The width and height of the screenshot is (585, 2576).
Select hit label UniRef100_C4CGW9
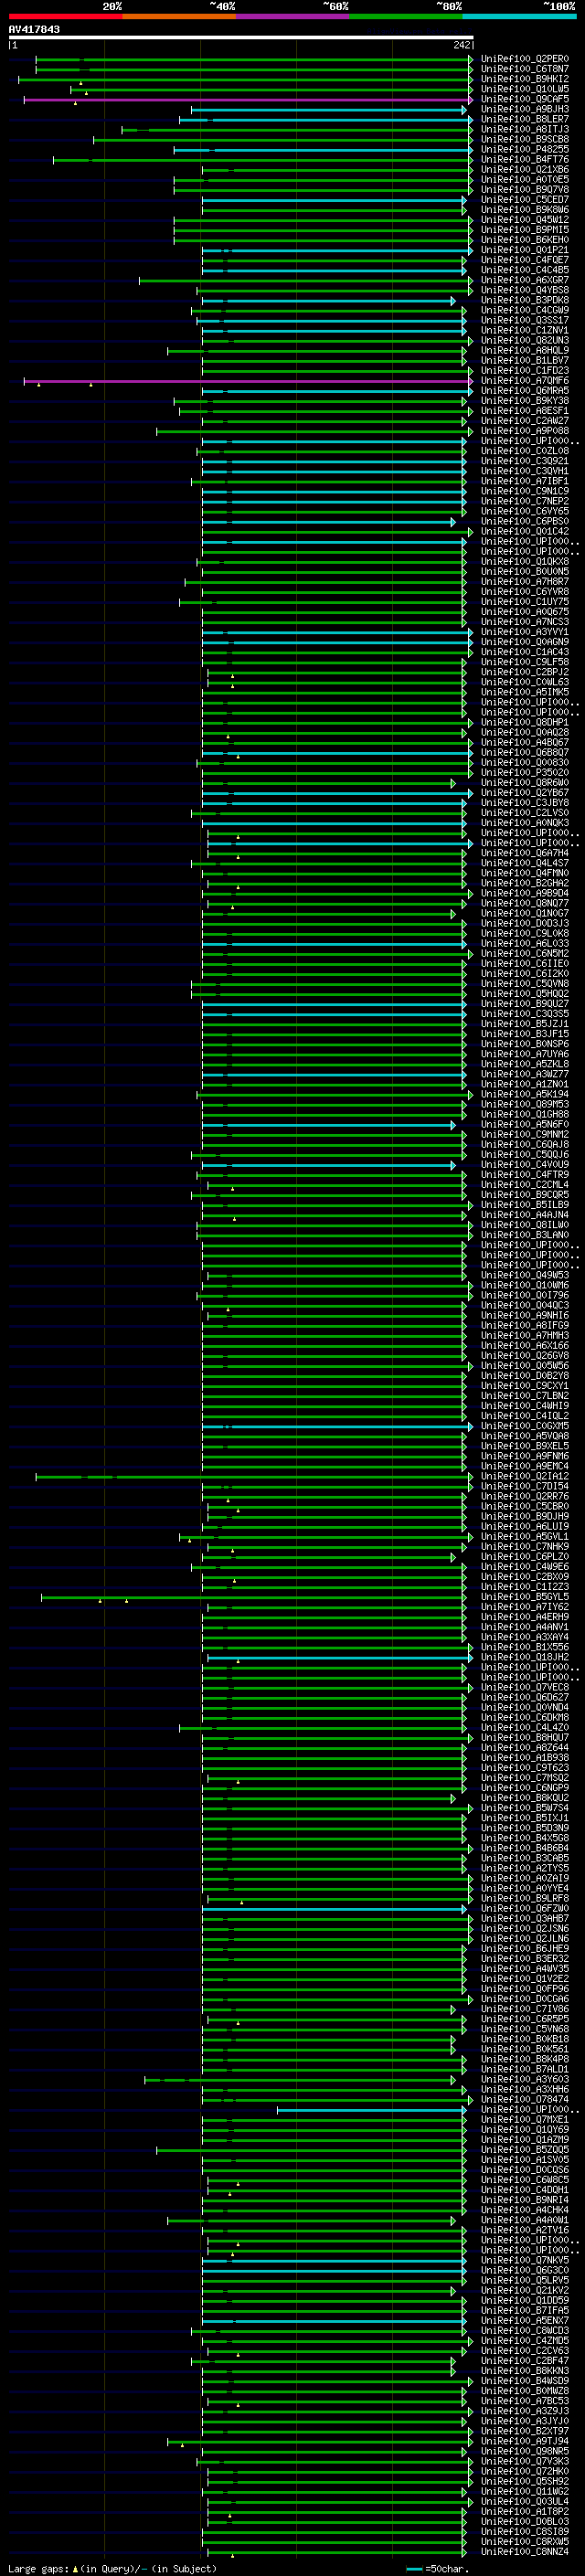click(524, 310)
